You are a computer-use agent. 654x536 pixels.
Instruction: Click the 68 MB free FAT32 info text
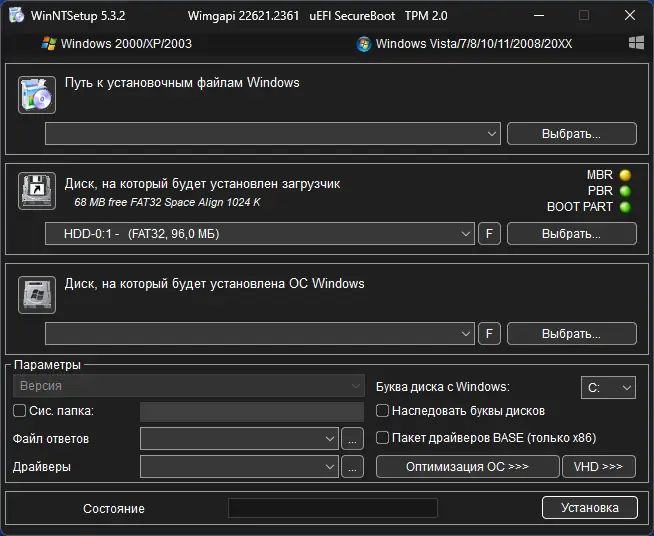tap(167, 202)
